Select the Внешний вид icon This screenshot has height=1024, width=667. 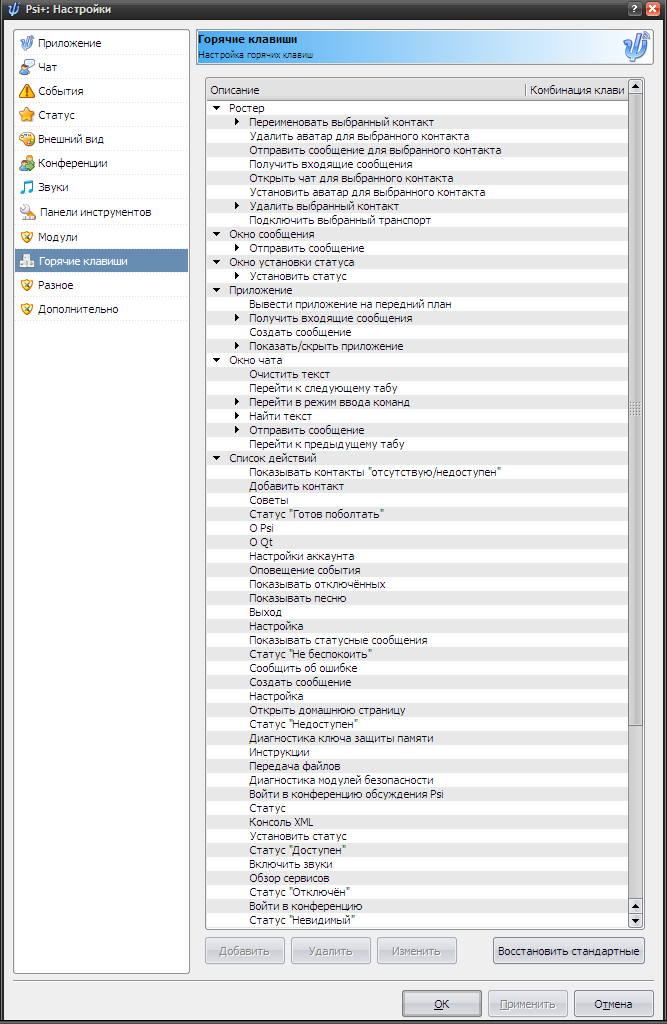27,139
